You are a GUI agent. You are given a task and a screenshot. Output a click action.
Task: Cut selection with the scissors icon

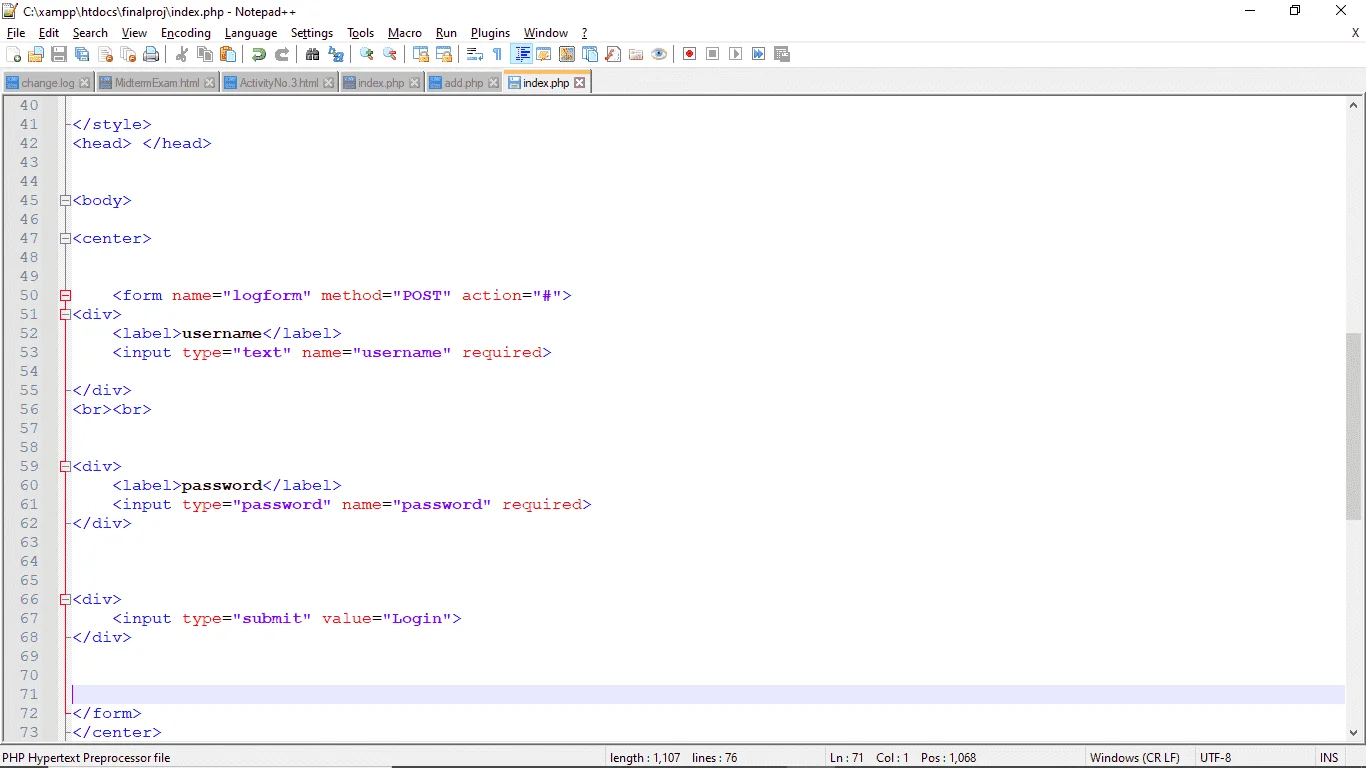click(182, 54)
